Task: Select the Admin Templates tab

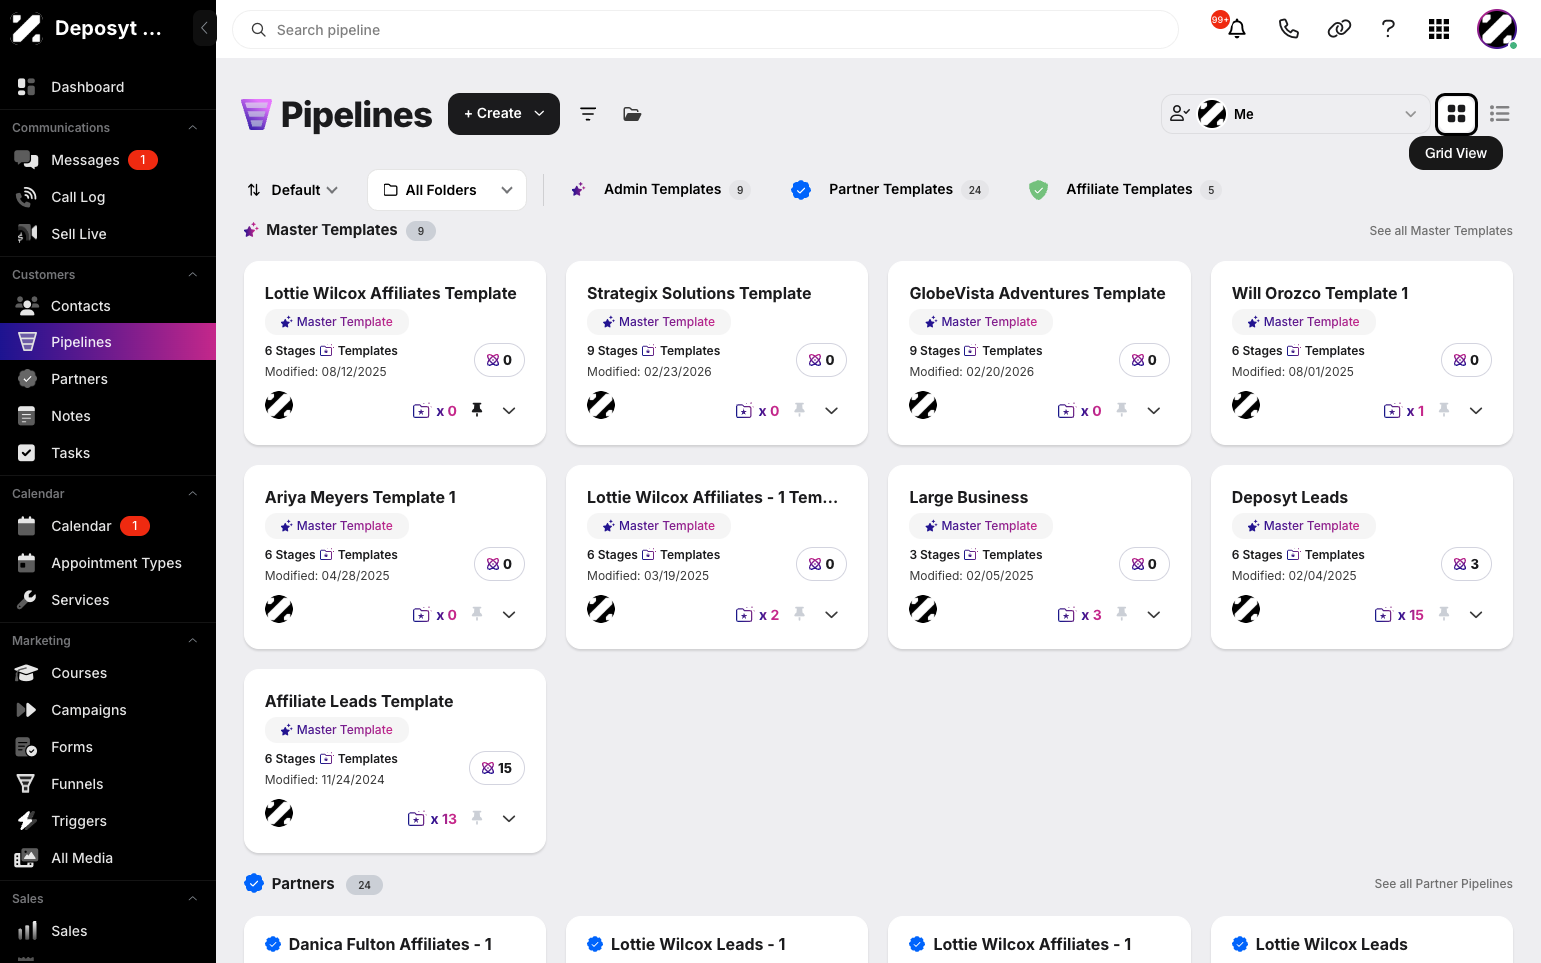Action: (661, 190)
